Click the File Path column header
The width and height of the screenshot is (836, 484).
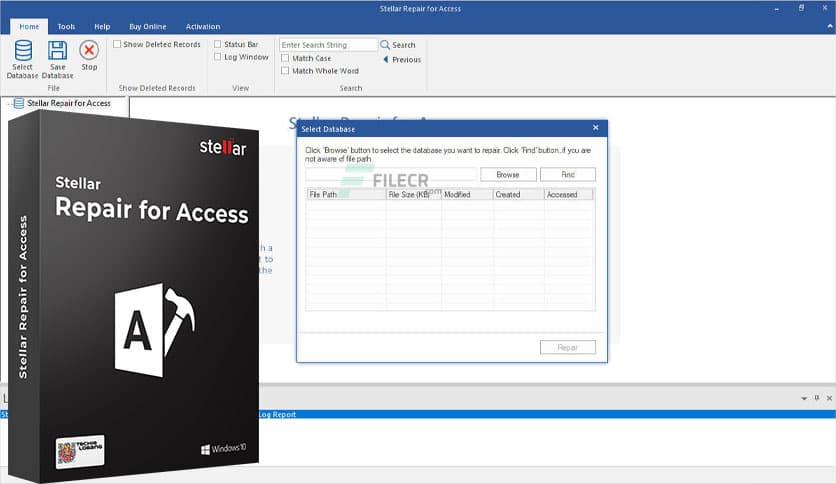click(x=345, y=195)
